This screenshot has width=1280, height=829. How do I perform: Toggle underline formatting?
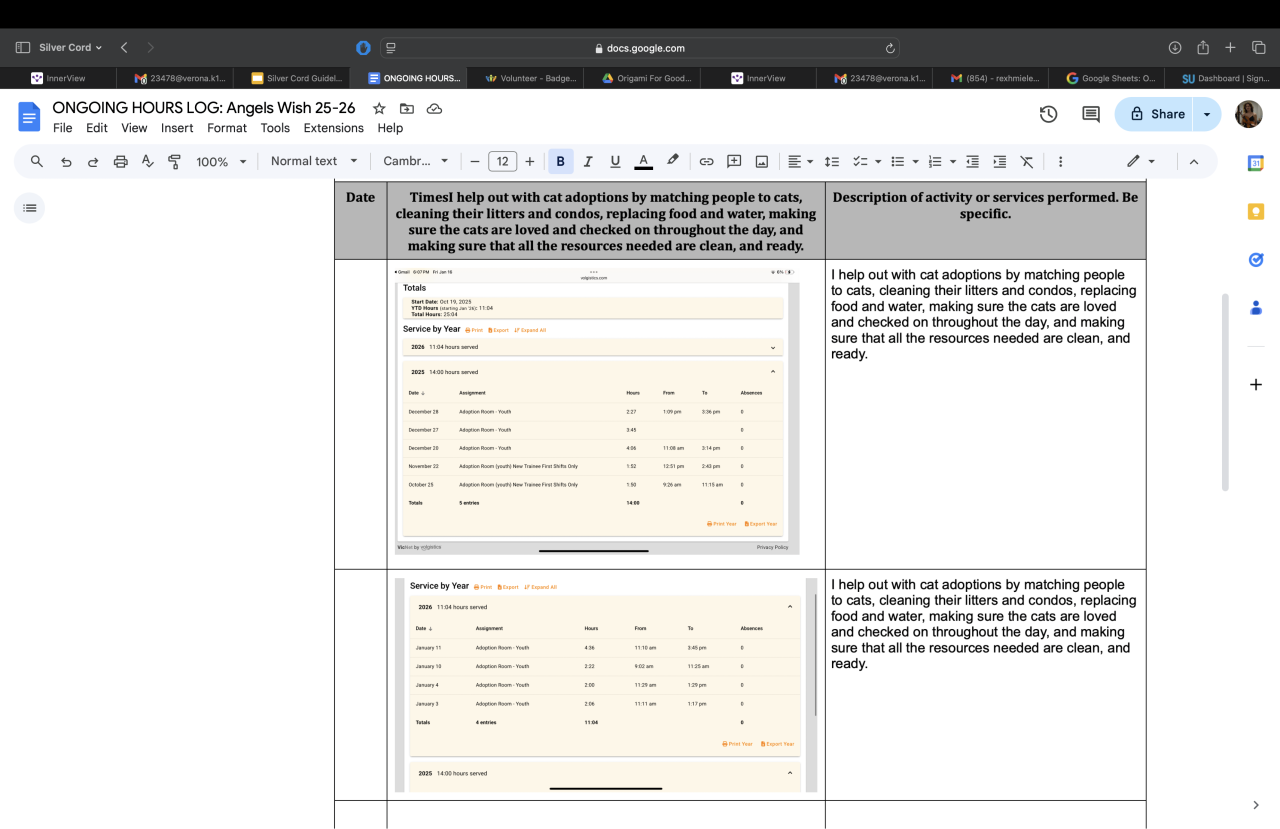coord(615,162)
